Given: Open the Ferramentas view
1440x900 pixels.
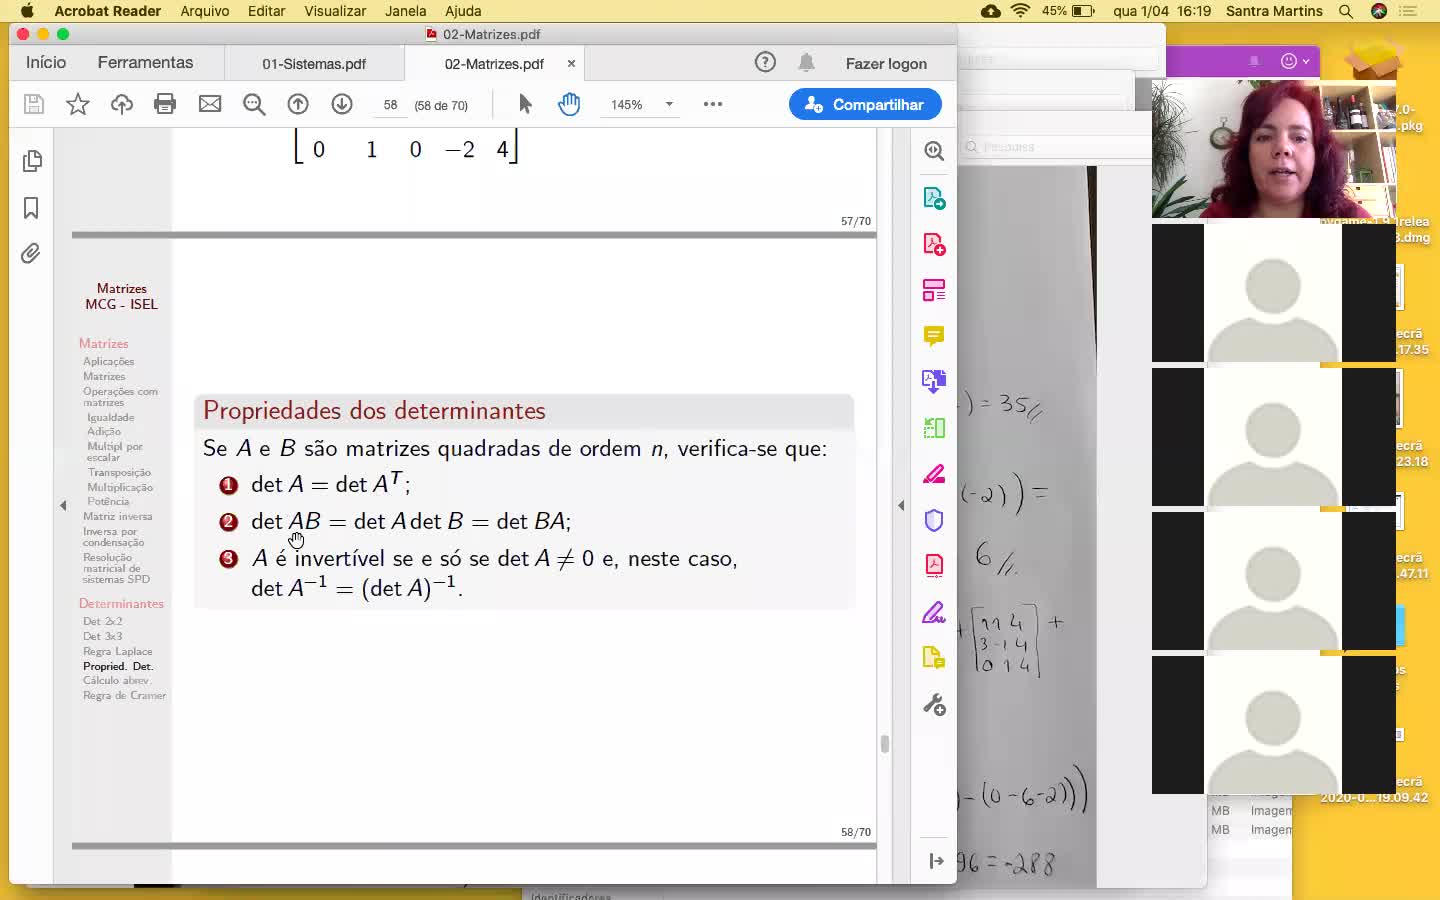Looking at the screenshot, I should (145, 62).
